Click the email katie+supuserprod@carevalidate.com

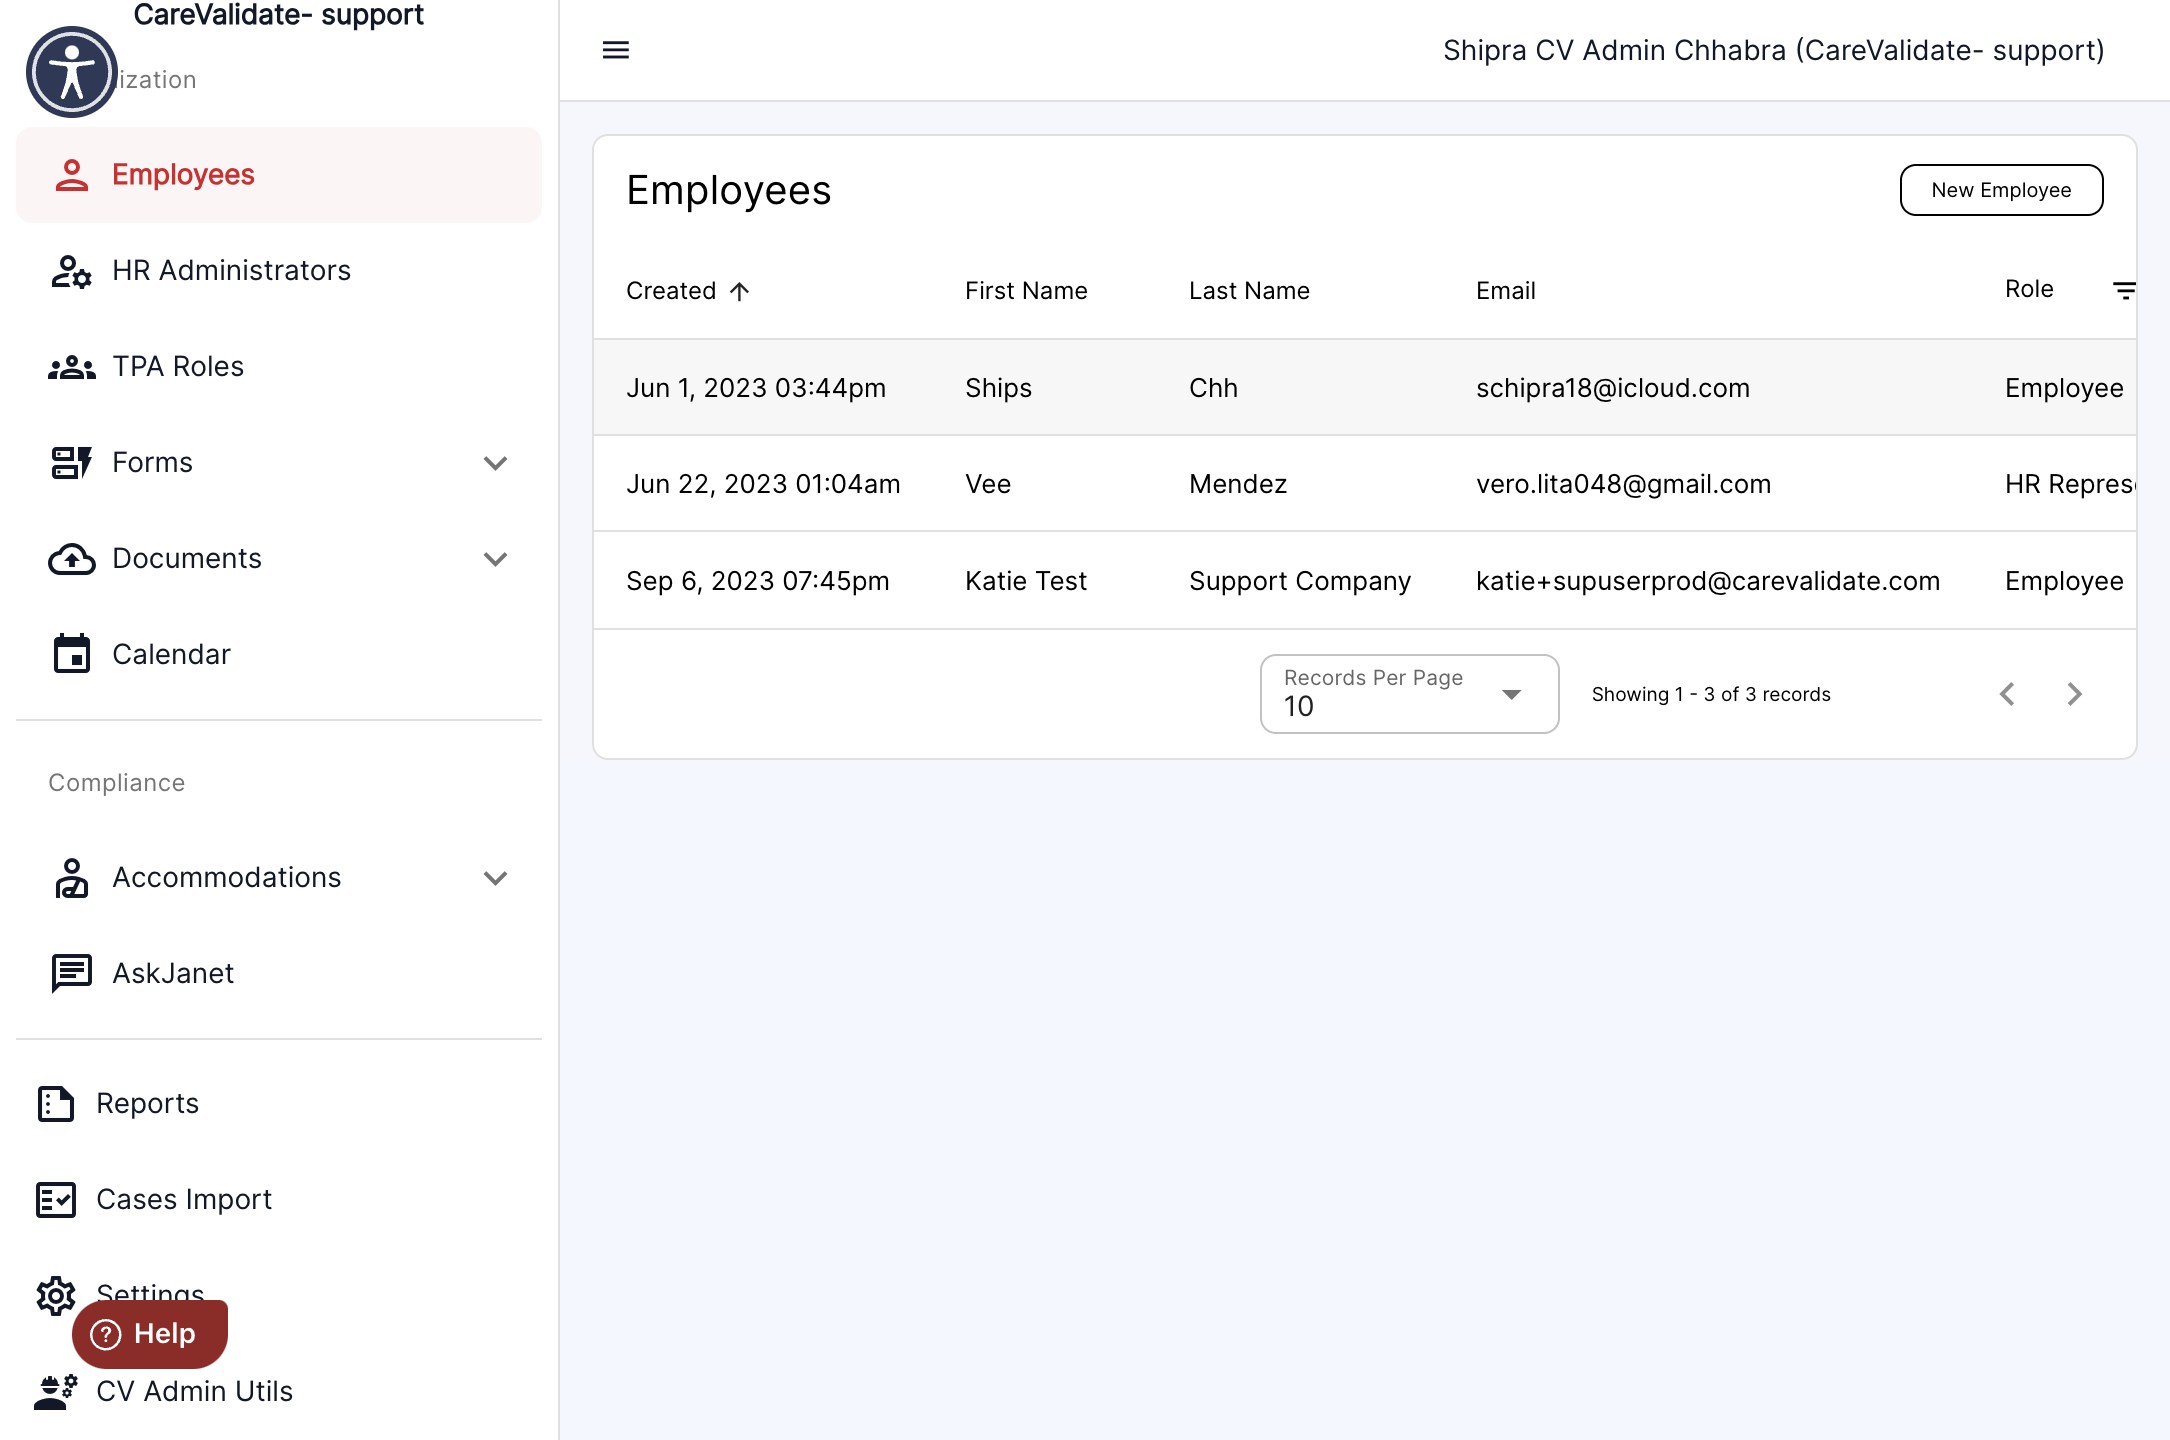point(1708,581)
